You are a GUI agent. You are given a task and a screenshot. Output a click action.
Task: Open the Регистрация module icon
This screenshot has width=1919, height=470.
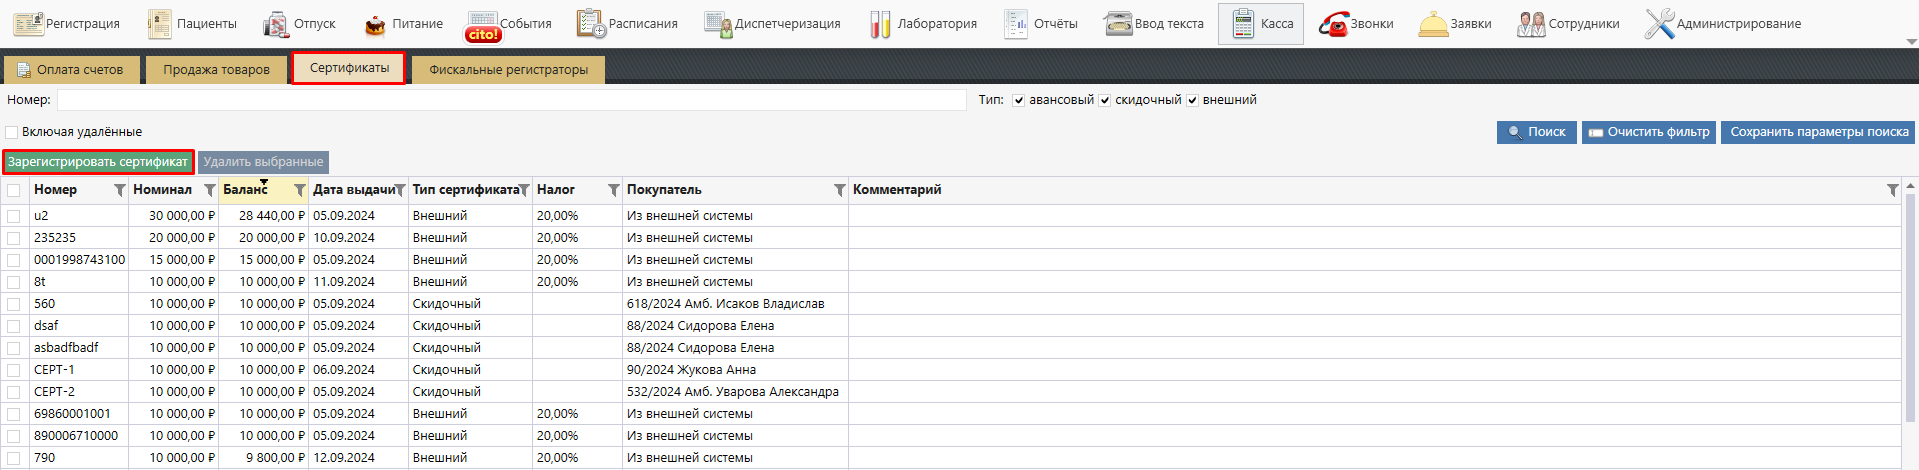coord(28,23)
